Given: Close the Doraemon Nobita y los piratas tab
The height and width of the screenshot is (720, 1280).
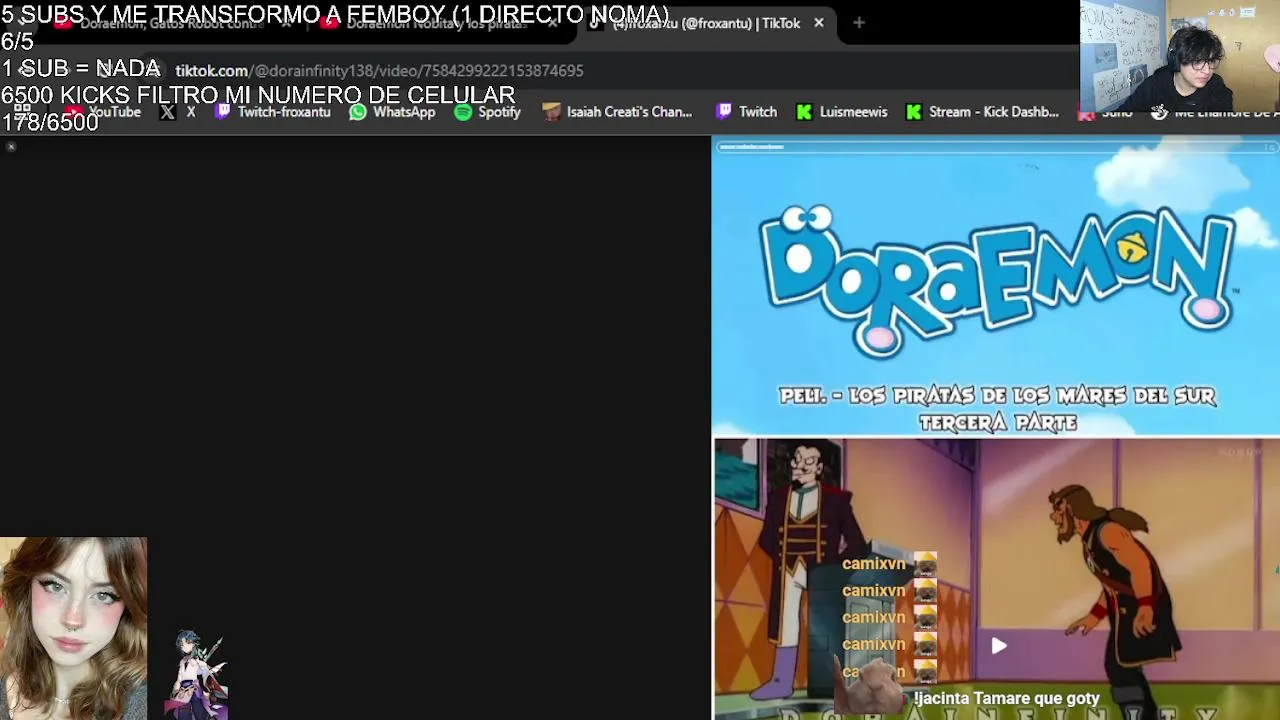Looking at the screenshot, I should (552, 23).
